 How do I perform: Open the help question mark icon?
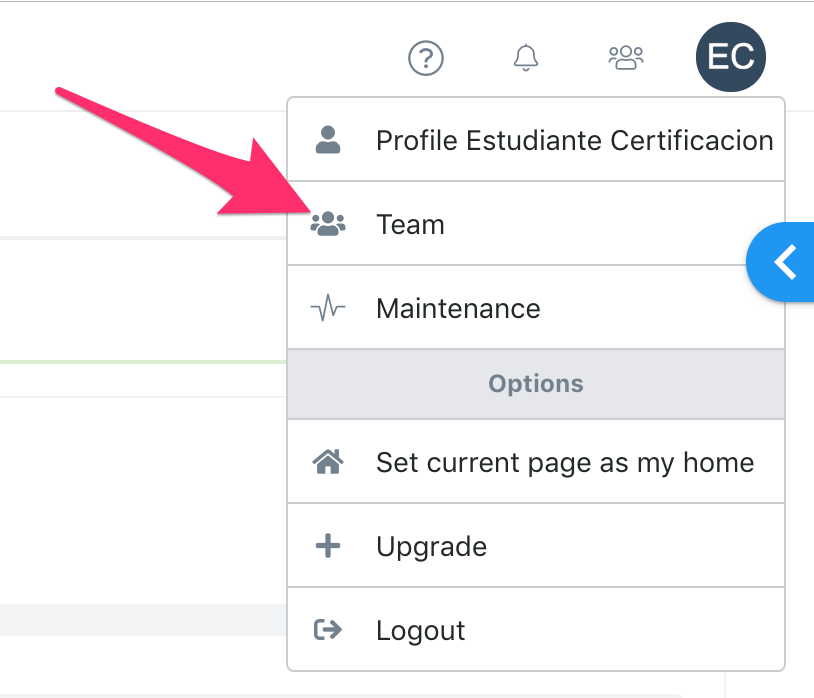coord(426,58)
